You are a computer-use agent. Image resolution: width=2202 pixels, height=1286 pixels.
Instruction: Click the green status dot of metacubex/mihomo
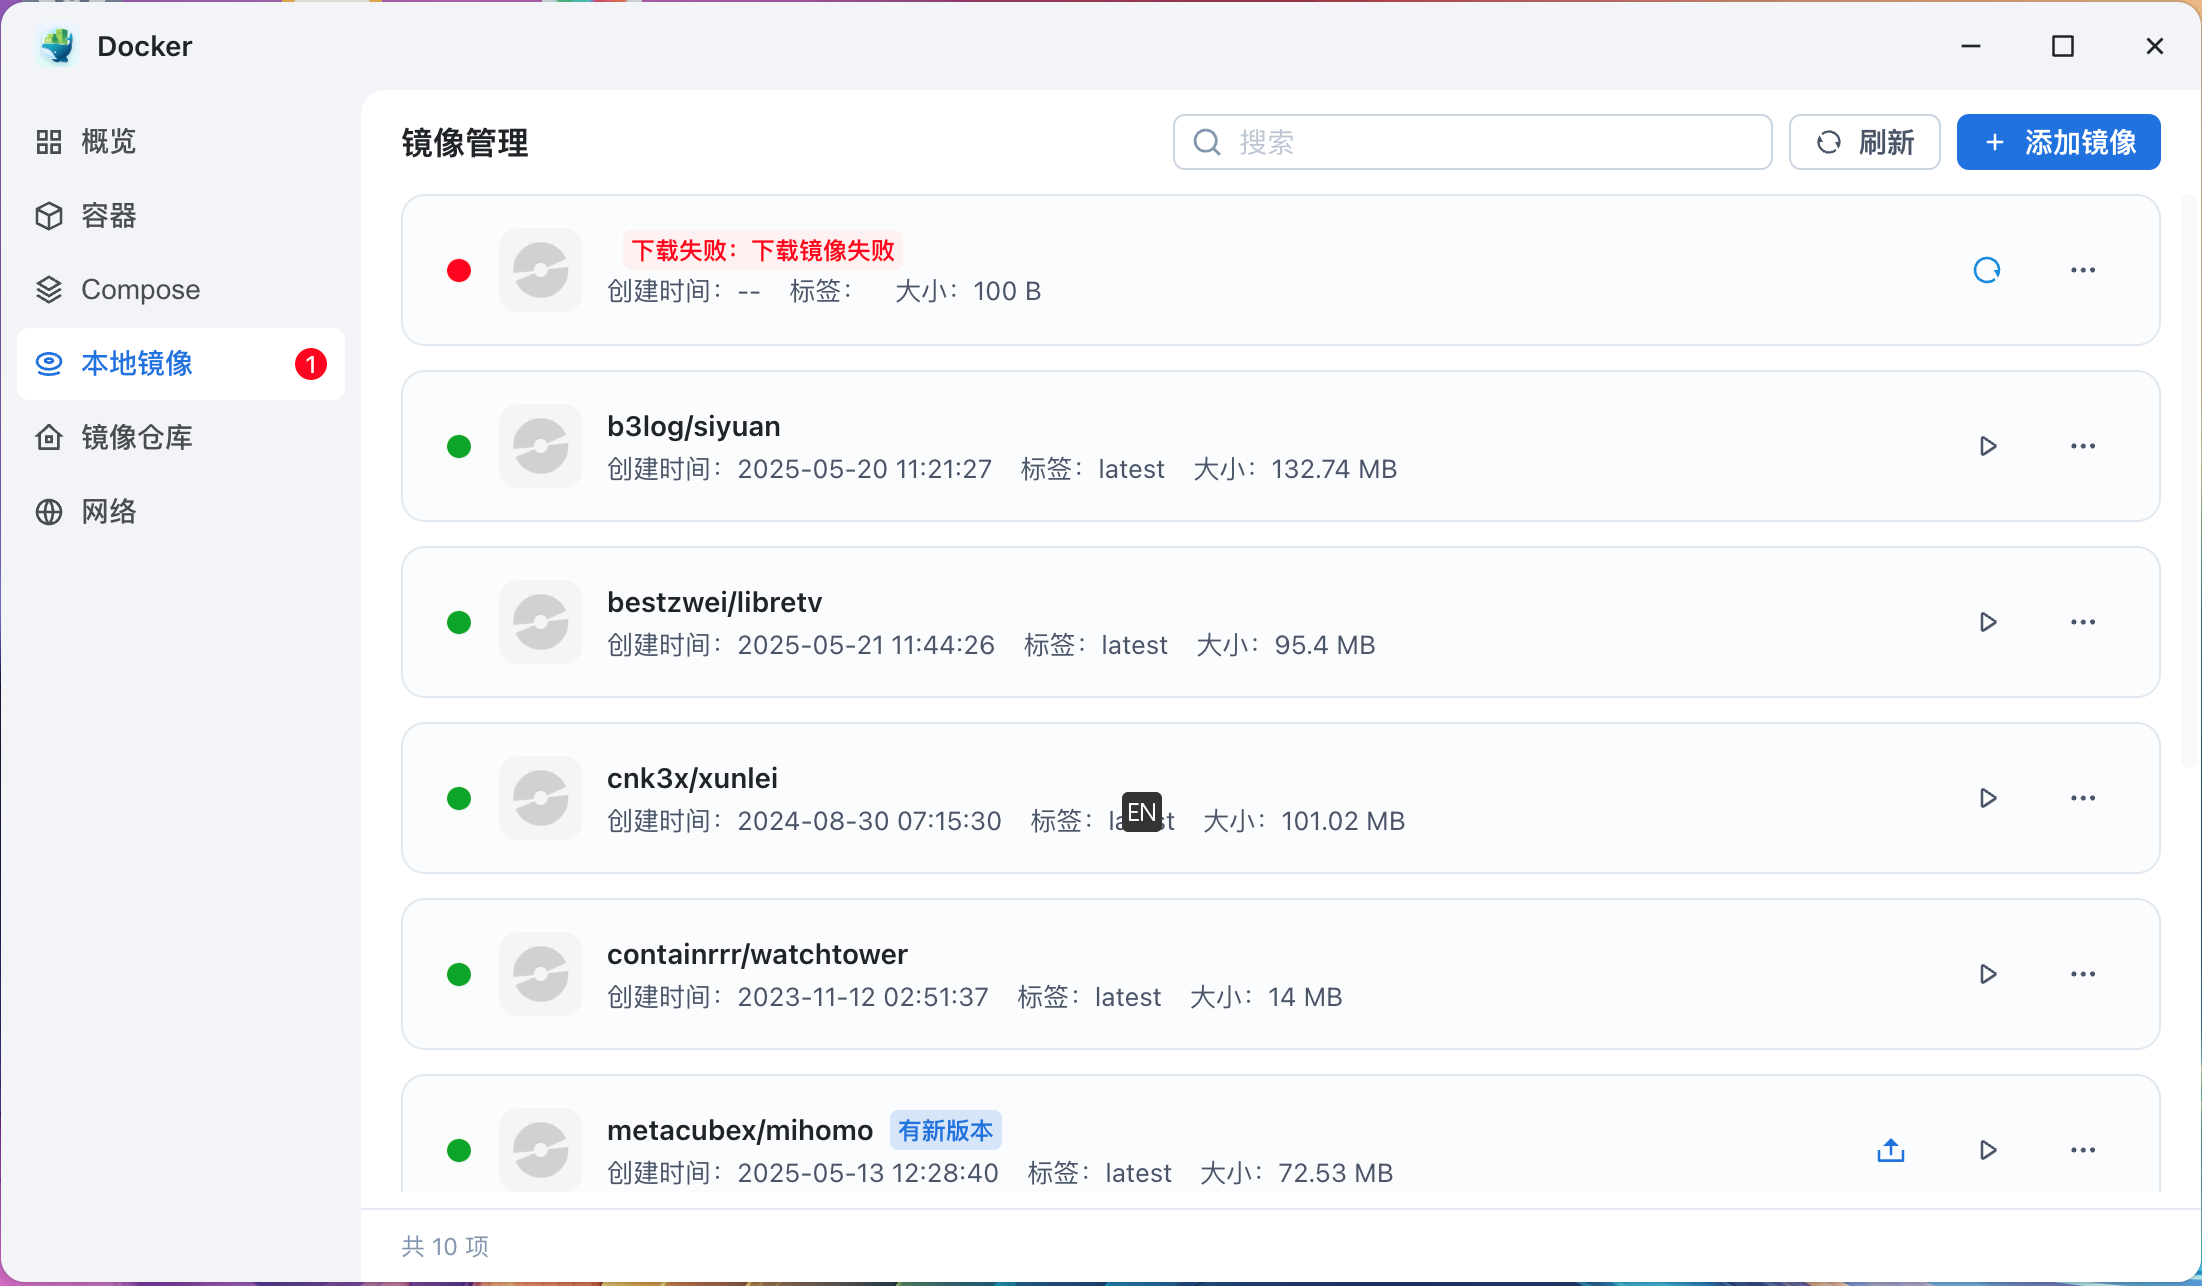459,1150
